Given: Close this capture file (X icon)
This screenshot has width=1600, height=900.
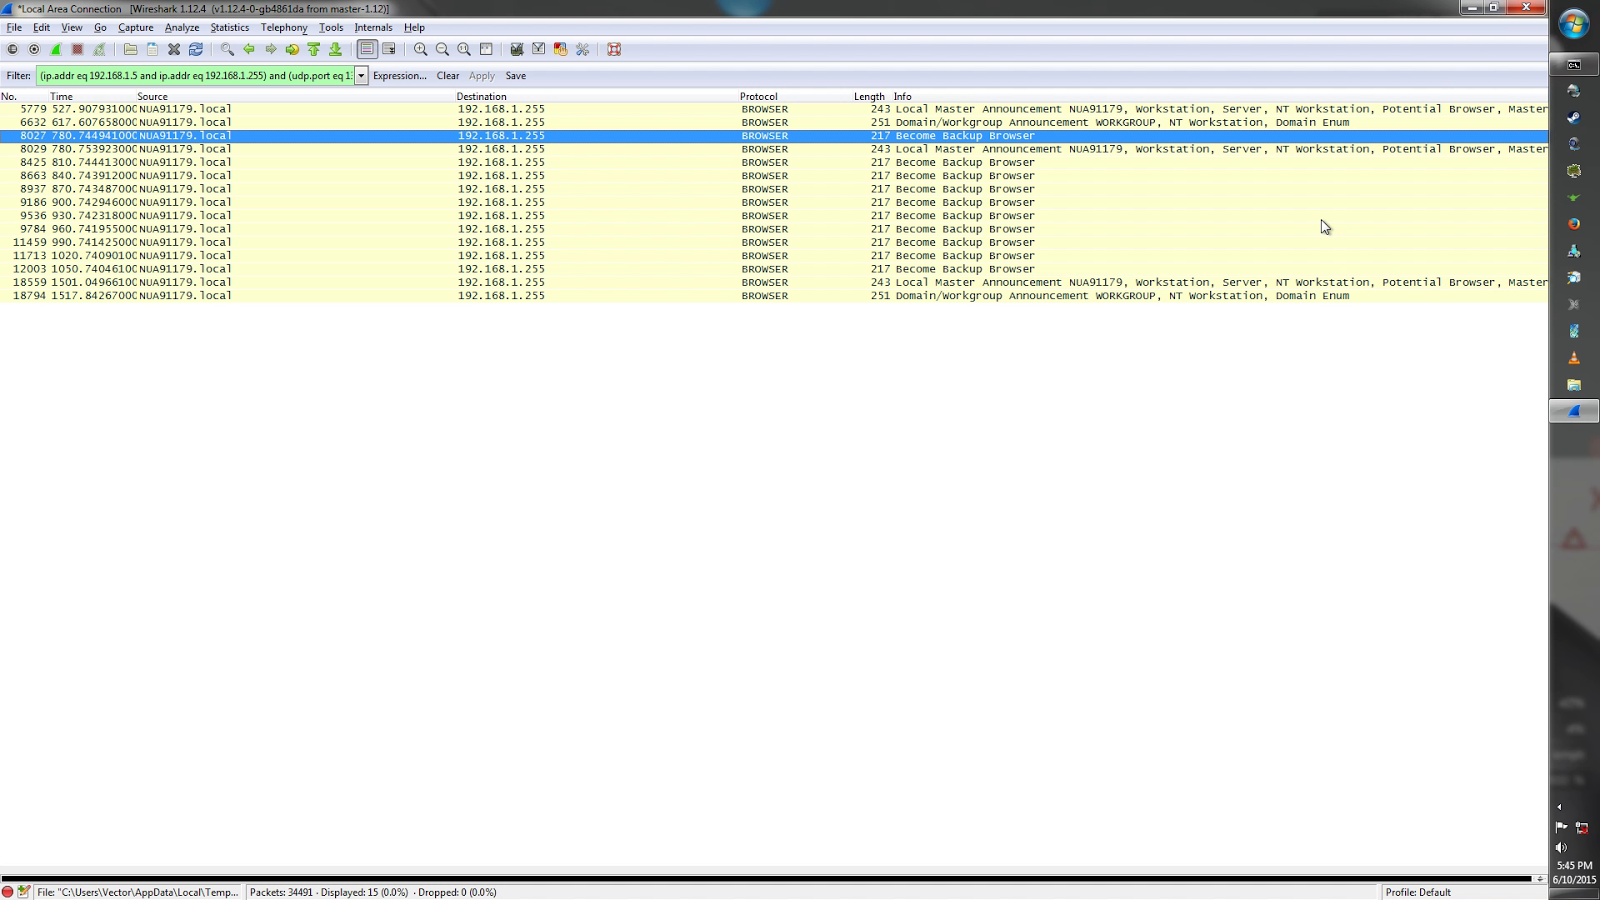Looking at the screenshot, I should coord(174,49).
